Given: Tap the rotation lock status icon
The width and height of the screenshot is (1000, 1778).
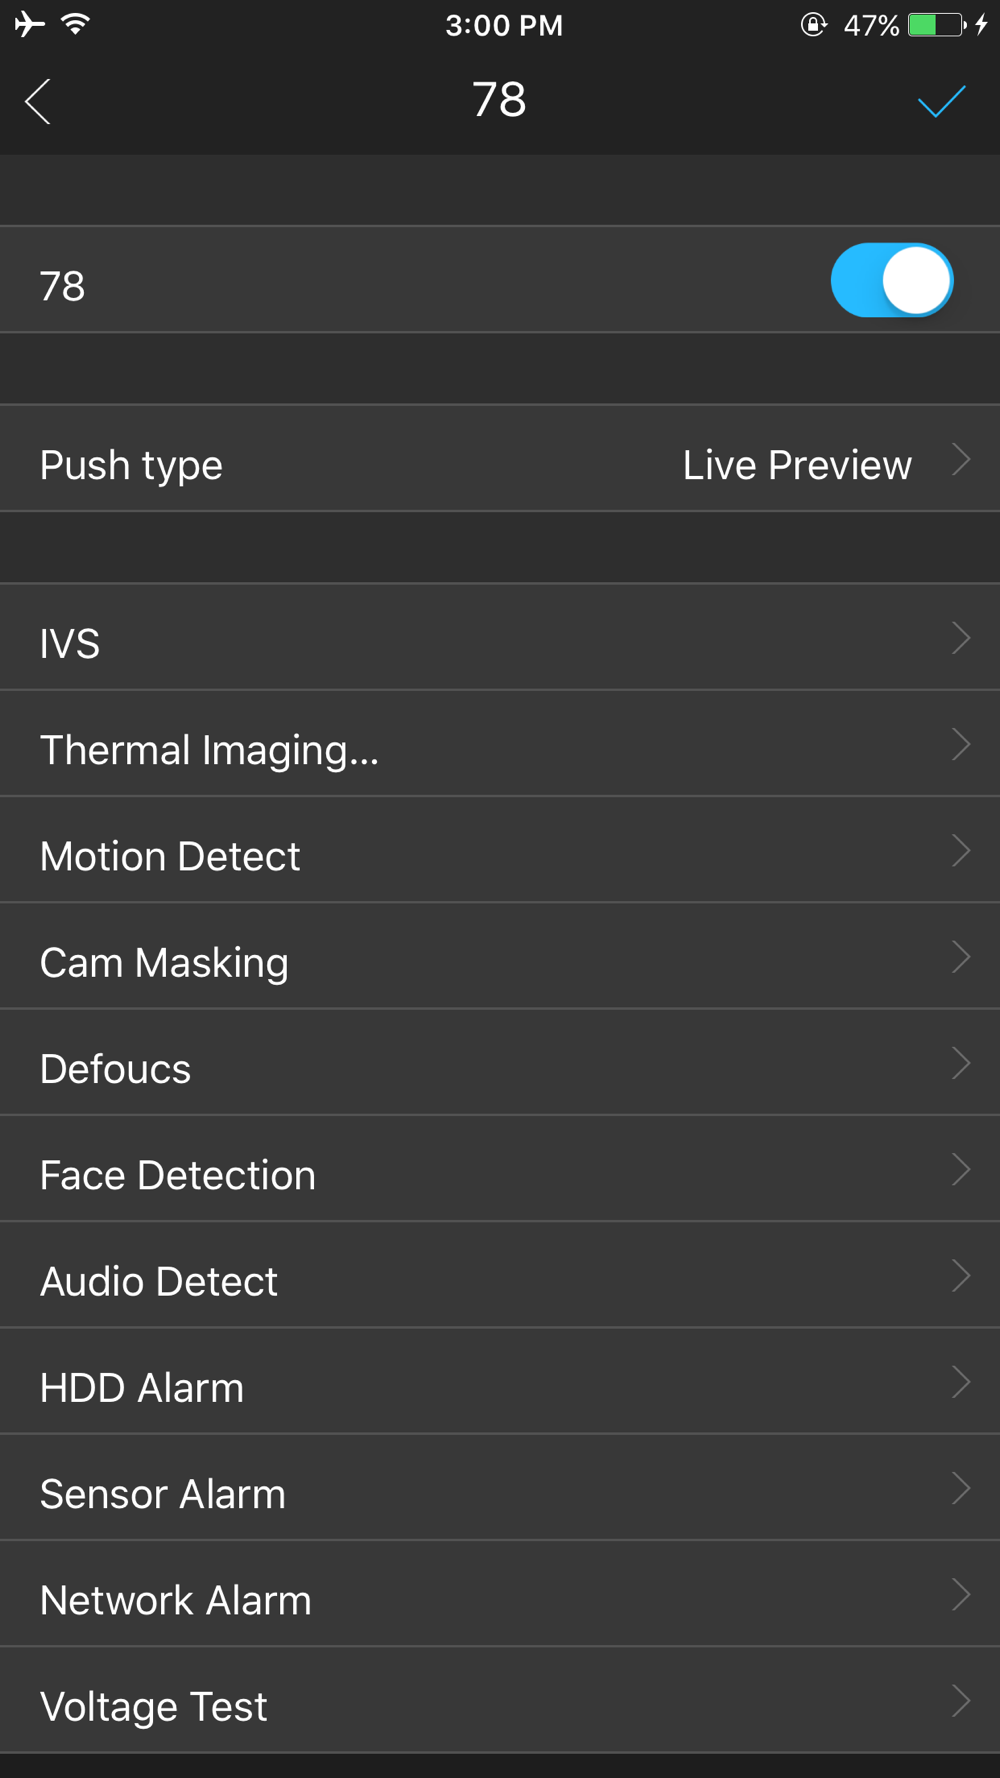Looking at the screenshot, I should tap(814, 25).
